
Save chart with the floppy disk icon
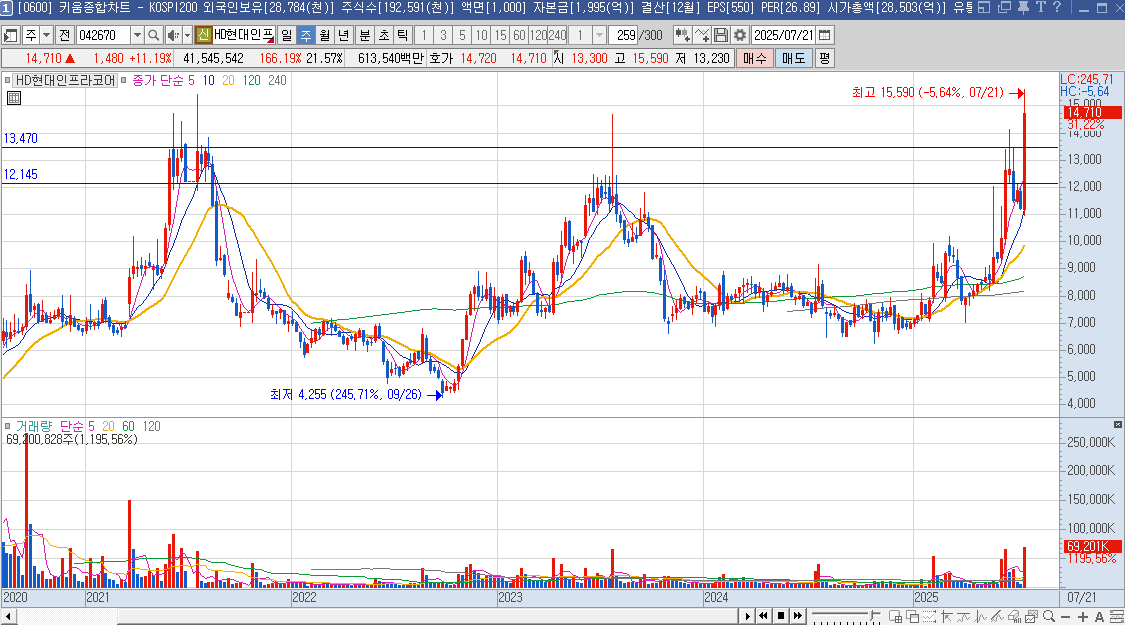point(721,35)
